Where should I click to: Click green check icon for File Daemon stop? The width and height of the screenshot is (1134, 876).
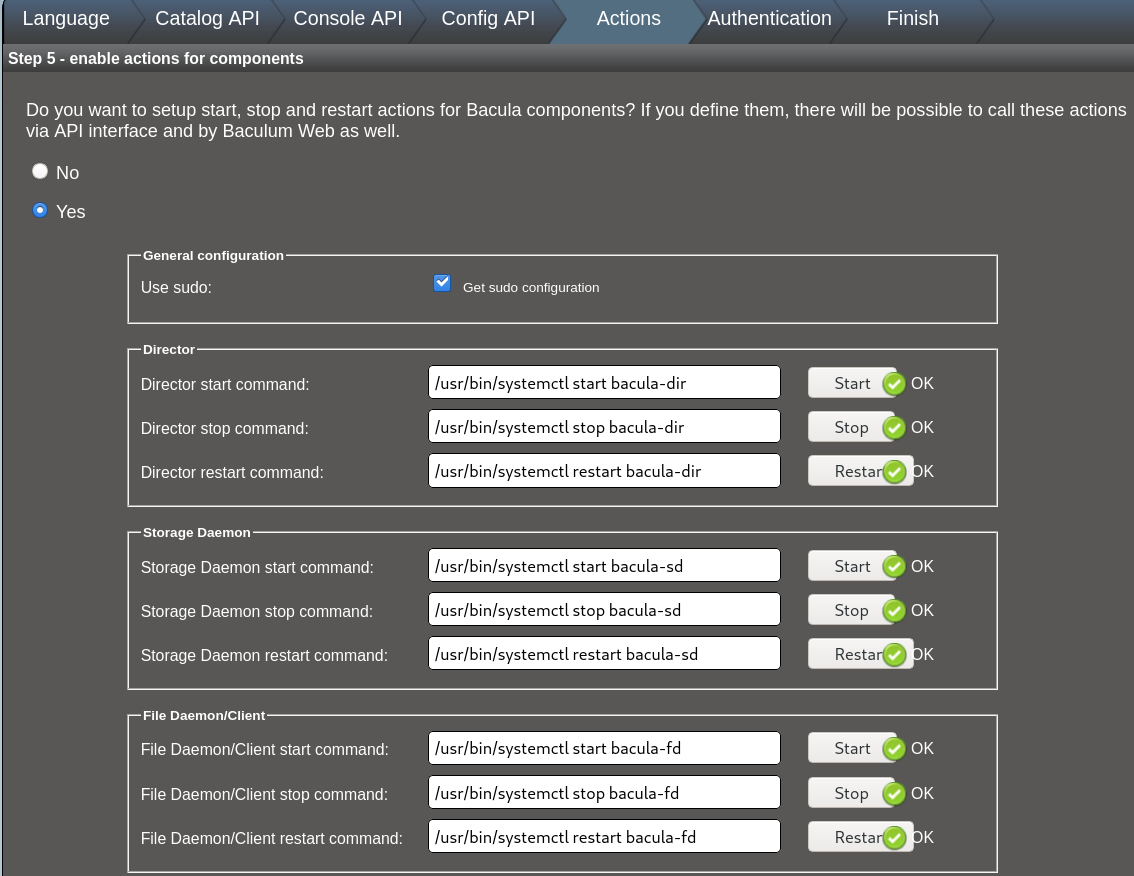[x=894, y=794]
